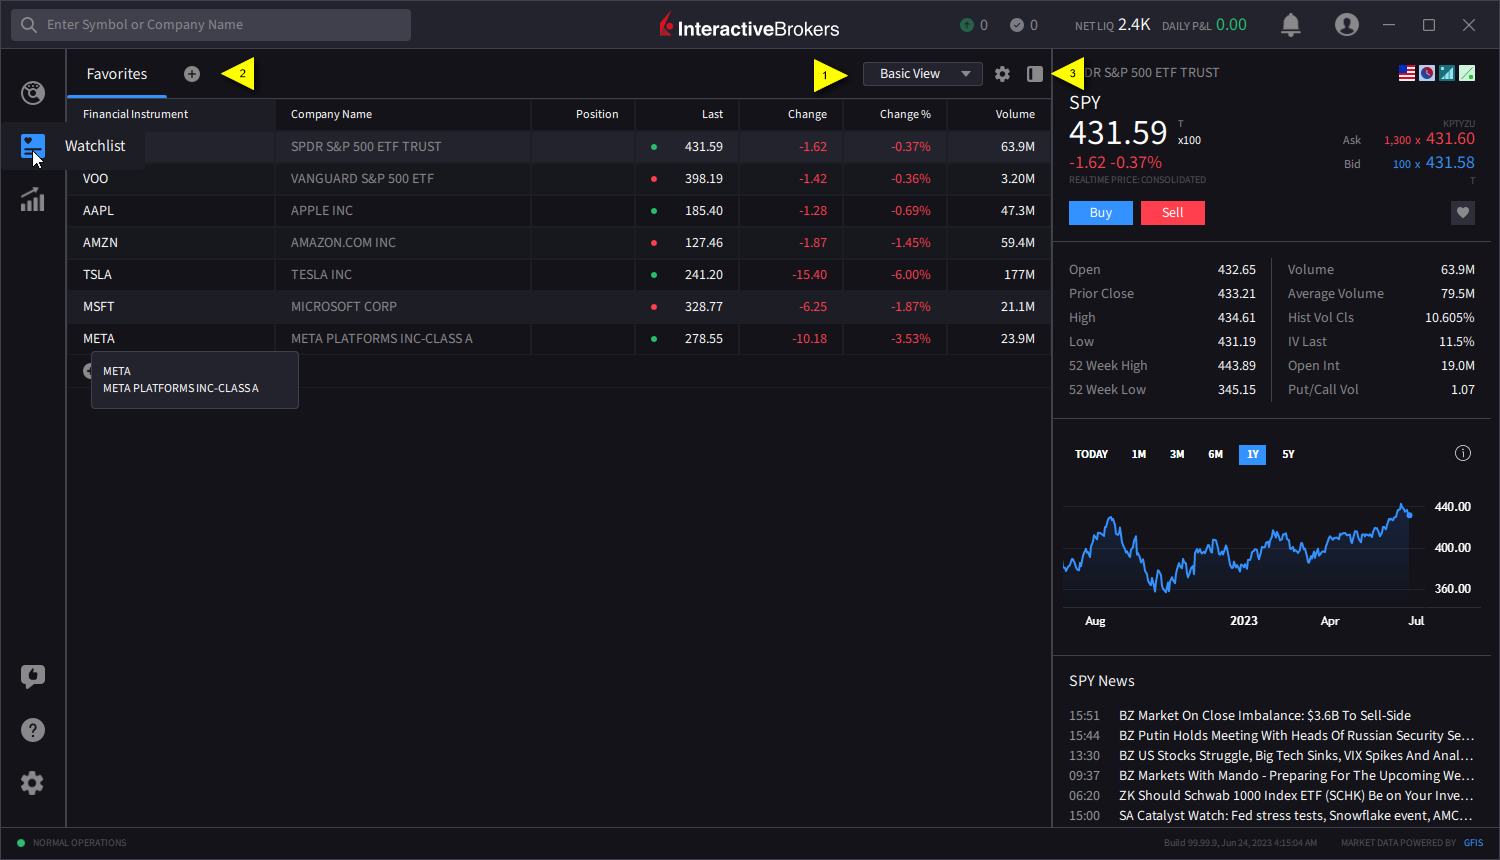Viewport: 1500px width, 860px height.
Task: Select the MSFT row ticker
Action: 98,306
